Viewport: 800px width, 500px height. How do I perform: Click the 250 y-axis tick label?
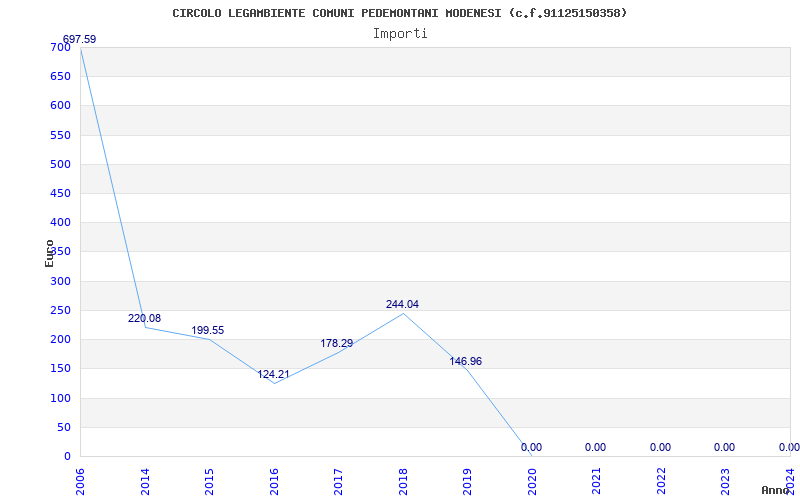pyautogui.click(x=60, y=310)
